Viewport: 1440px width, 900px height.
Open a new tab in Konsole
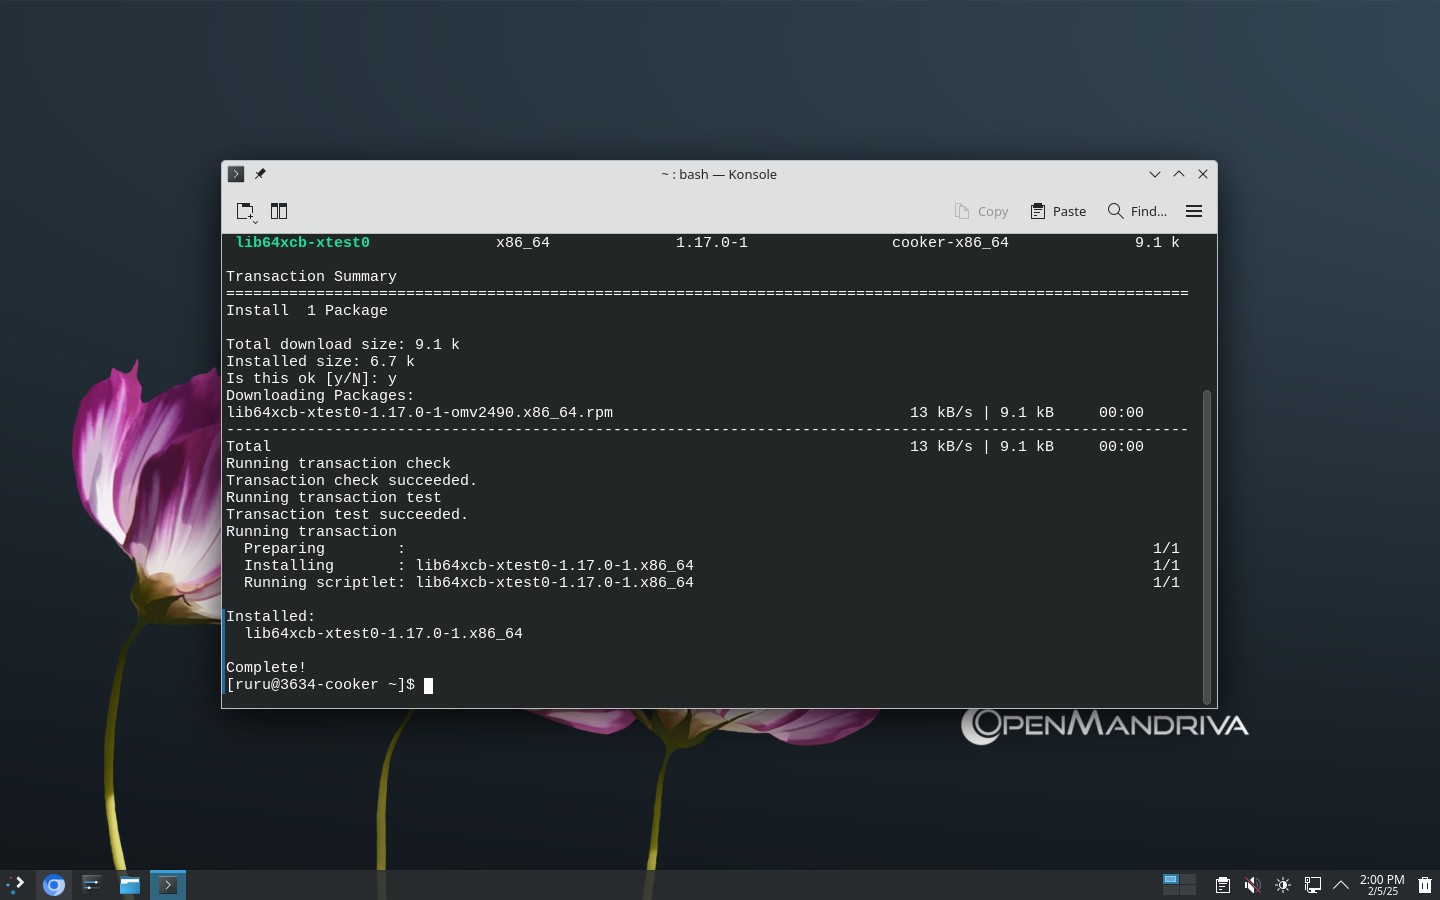[246, 211]
